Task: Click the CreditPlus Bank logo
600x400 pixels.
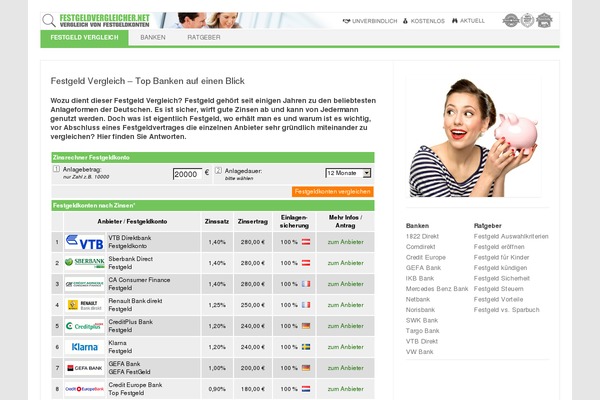Action: coord(85,326)
